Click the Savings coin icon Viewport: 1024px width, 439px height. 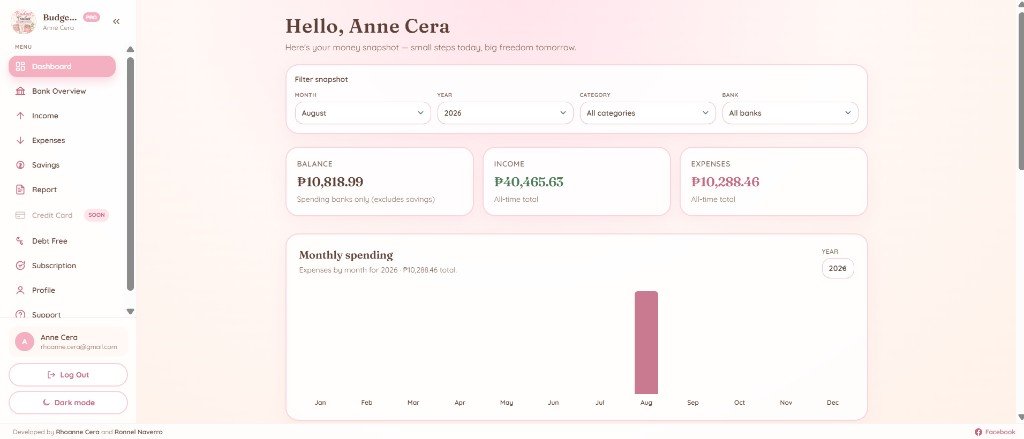(x=20, y=165)
